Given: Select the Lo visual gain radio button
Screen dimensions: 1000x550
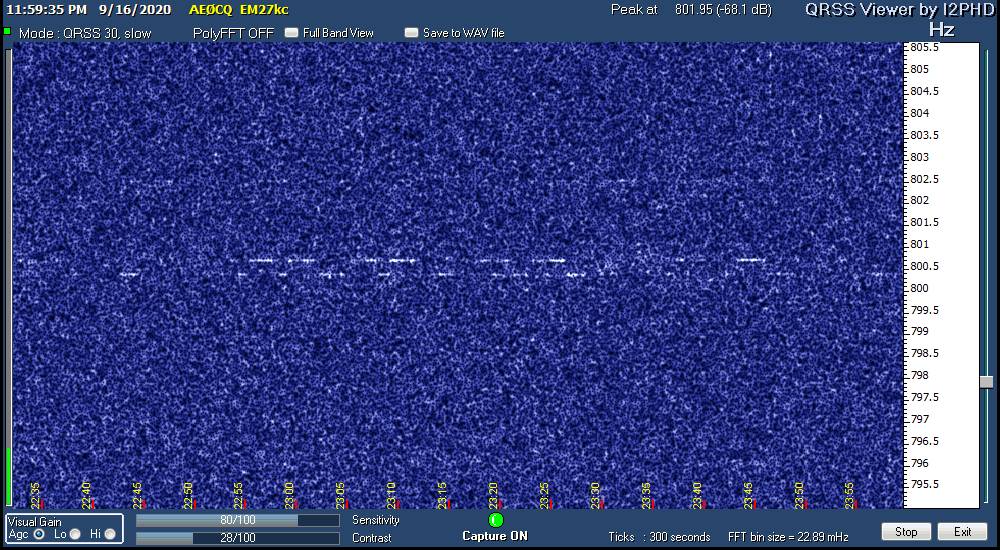Looking at the screenshot, I should point(75,534).
